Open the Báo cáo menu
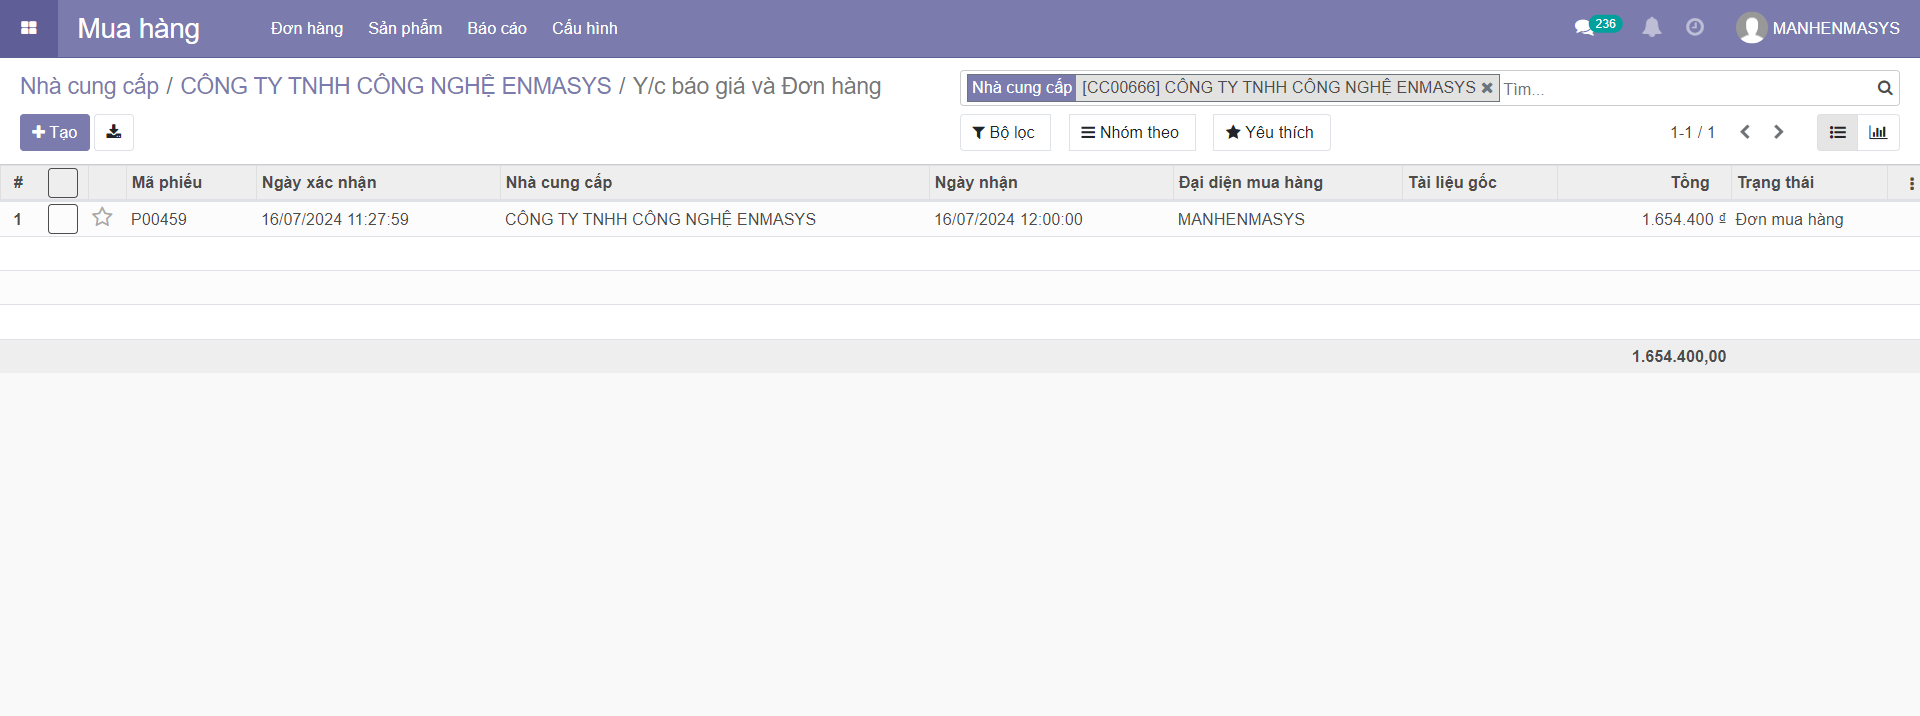This screenshot has width=1920, height=716. click(496, 28)
